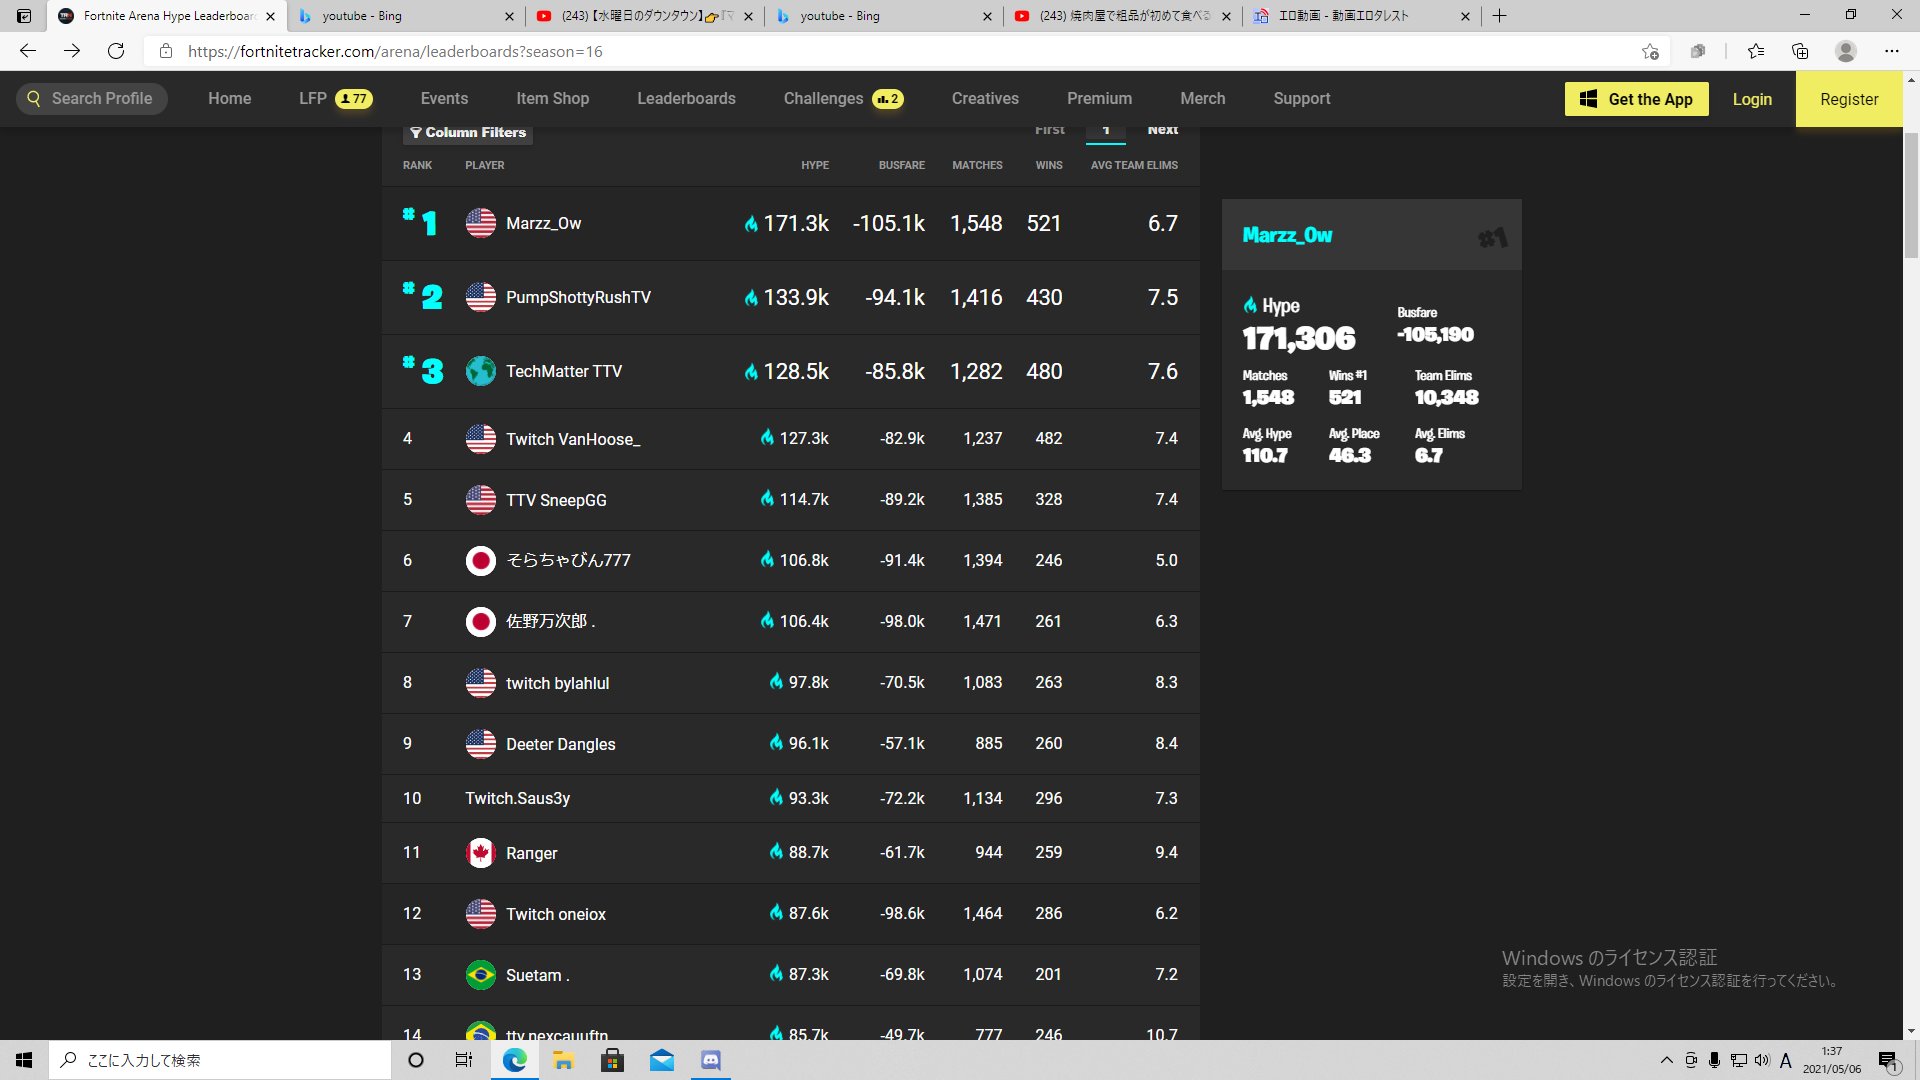
Task: Open Premium navigation item
Action: 1099,98
